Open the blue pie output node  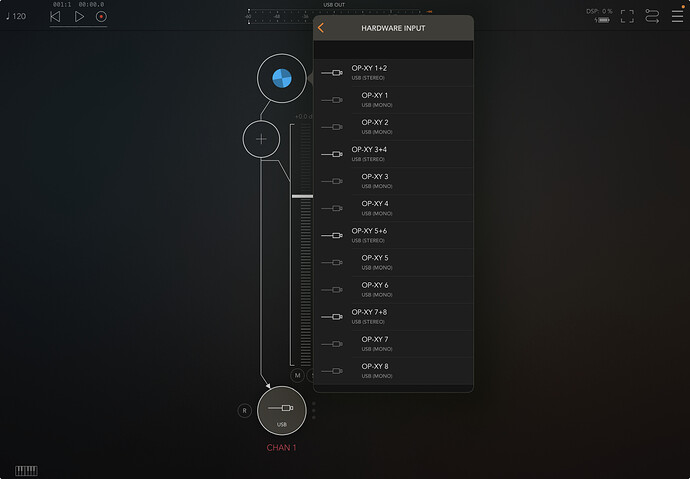click(x=282, y=78)
